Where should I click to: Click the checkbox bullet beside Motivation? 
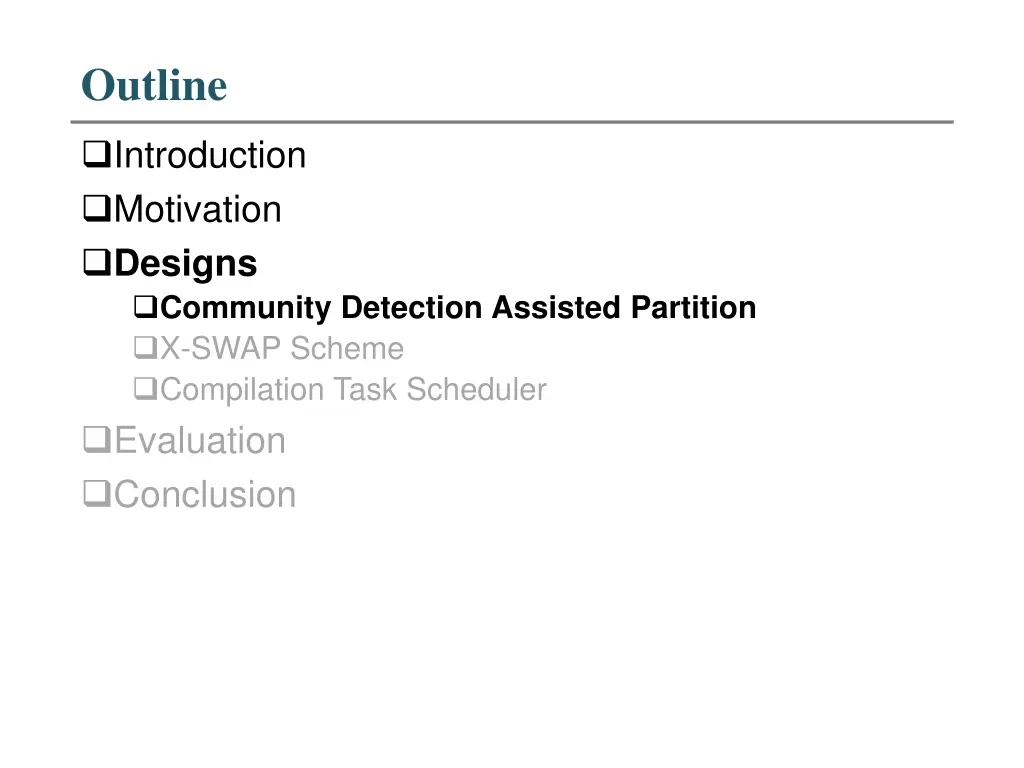[x=97, y=209]
